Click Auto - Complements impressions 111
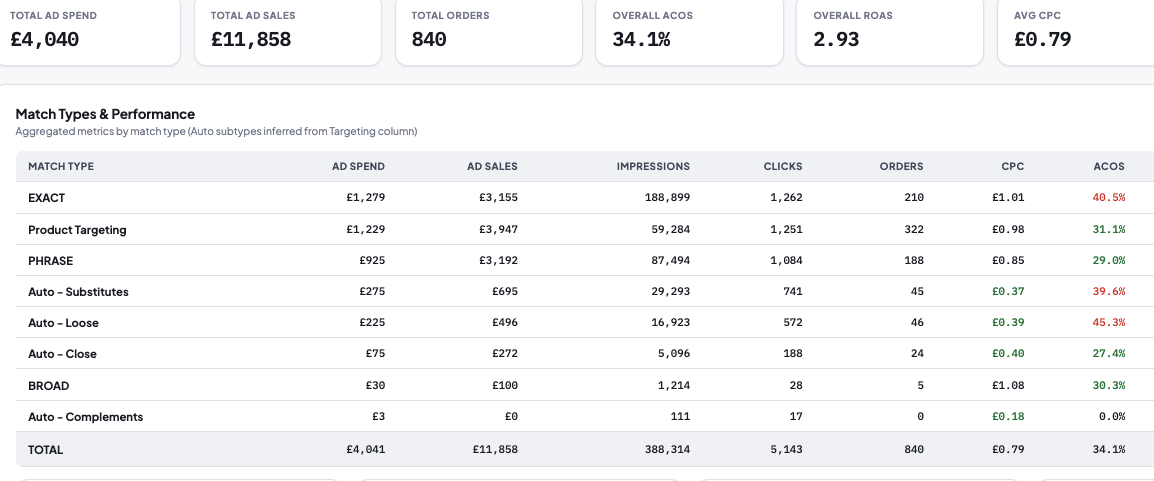The height and width of the screenshot is (481, 1154). tap(681, 417)
